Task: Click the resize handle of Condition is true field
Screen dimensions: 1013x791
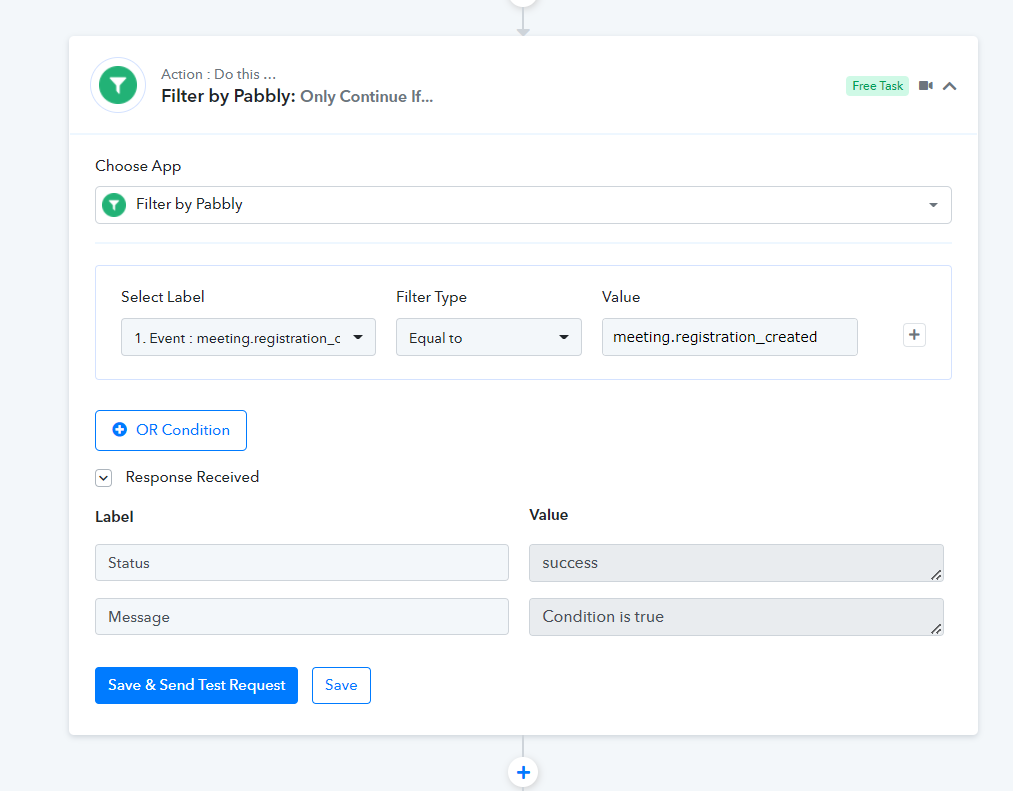Action: [936, 629]
